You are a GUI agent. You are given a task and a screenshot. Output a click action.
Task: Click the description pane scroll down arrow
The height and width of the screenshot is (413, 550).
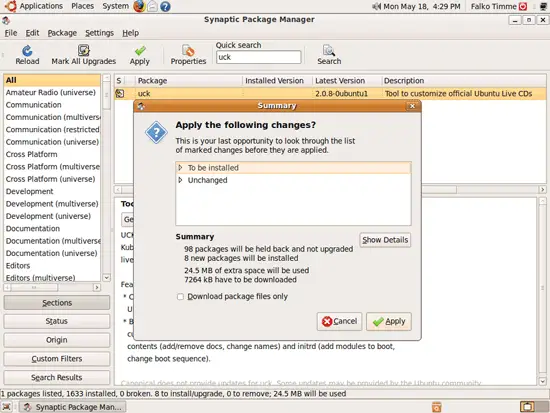[542, 381]
